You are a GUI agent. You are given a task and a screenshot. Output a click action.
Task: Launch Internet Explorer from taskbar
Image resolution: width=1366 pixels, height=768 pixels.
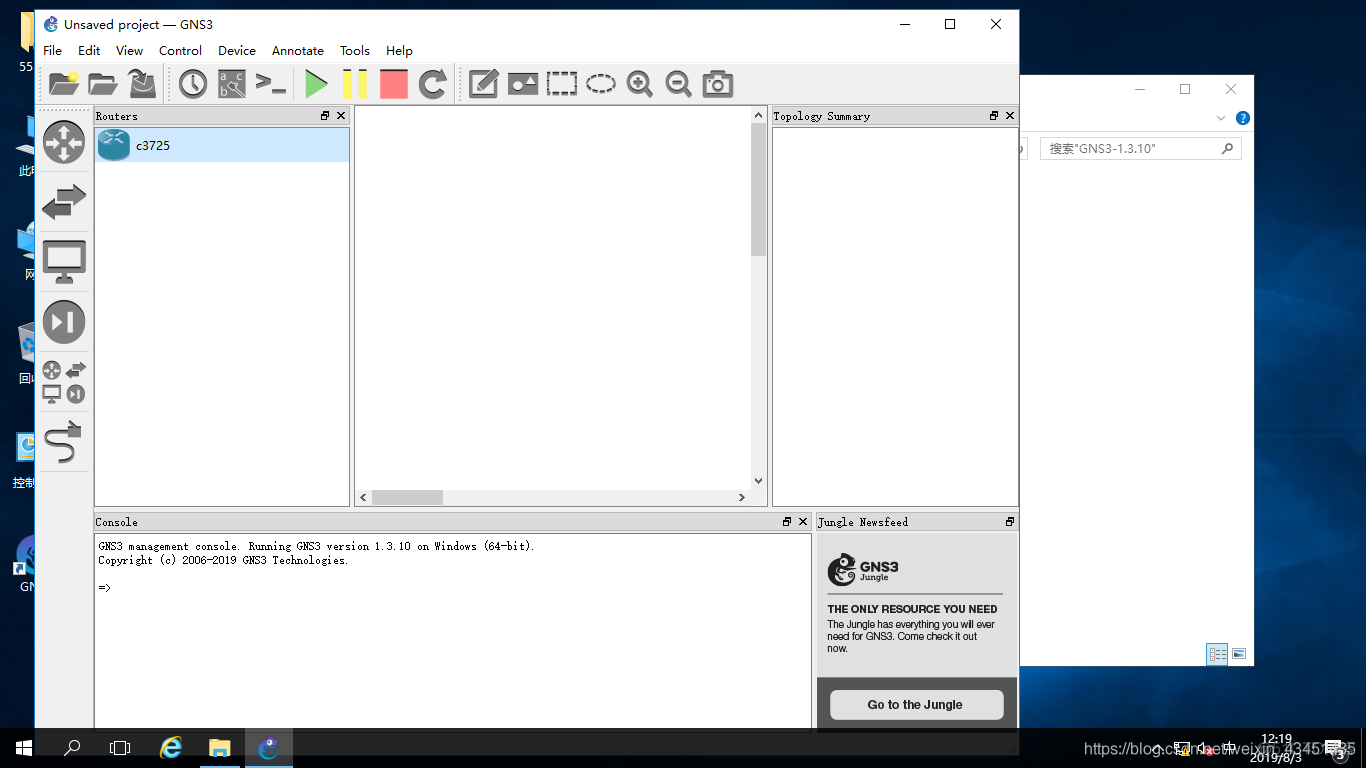172,747
